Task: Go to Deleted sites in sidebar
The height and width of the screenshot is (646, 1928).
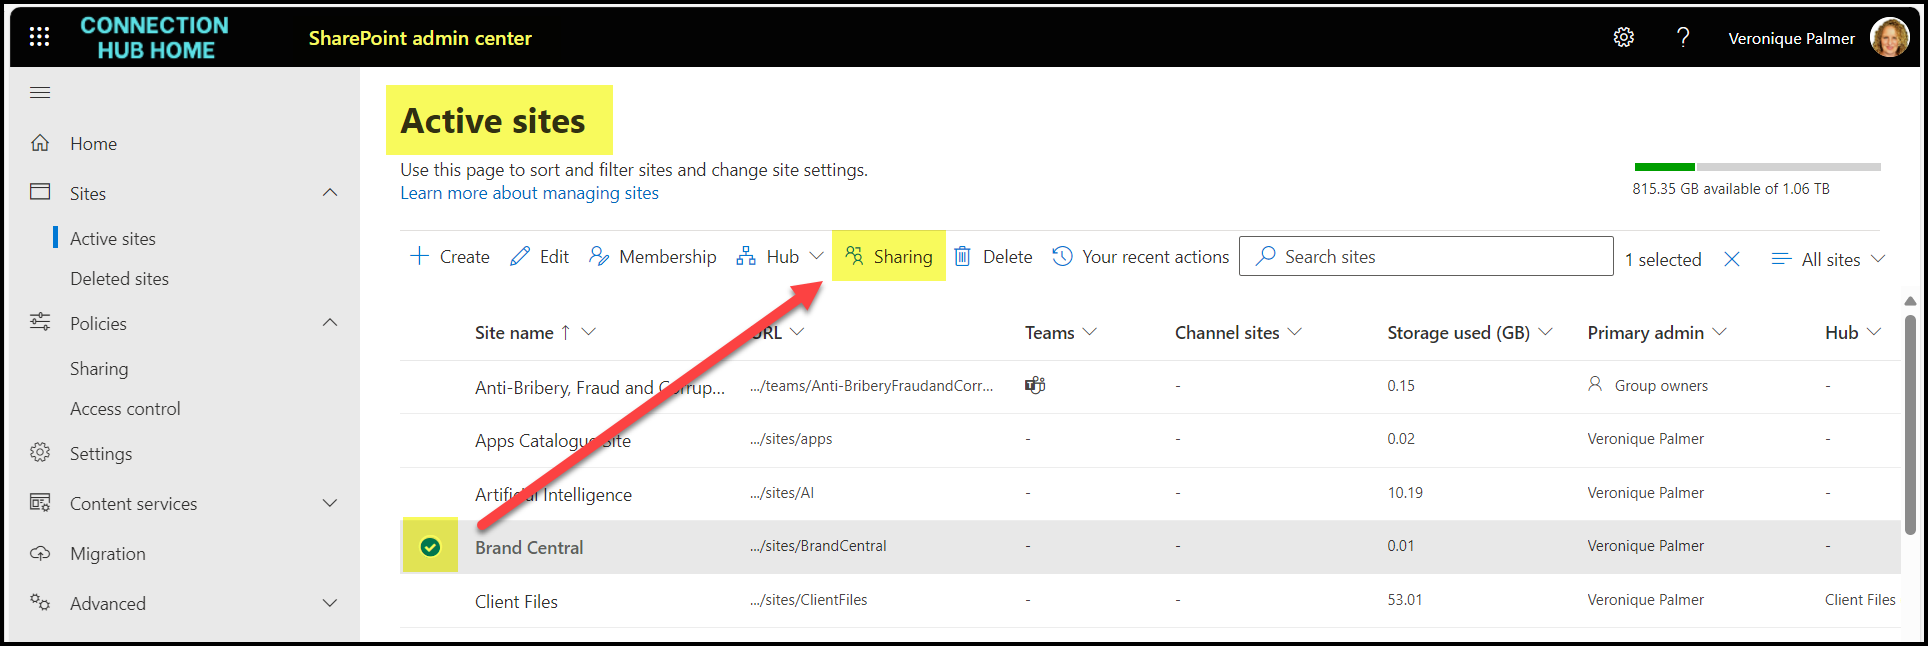Action: pyautogui.click(x=119, y=279)
